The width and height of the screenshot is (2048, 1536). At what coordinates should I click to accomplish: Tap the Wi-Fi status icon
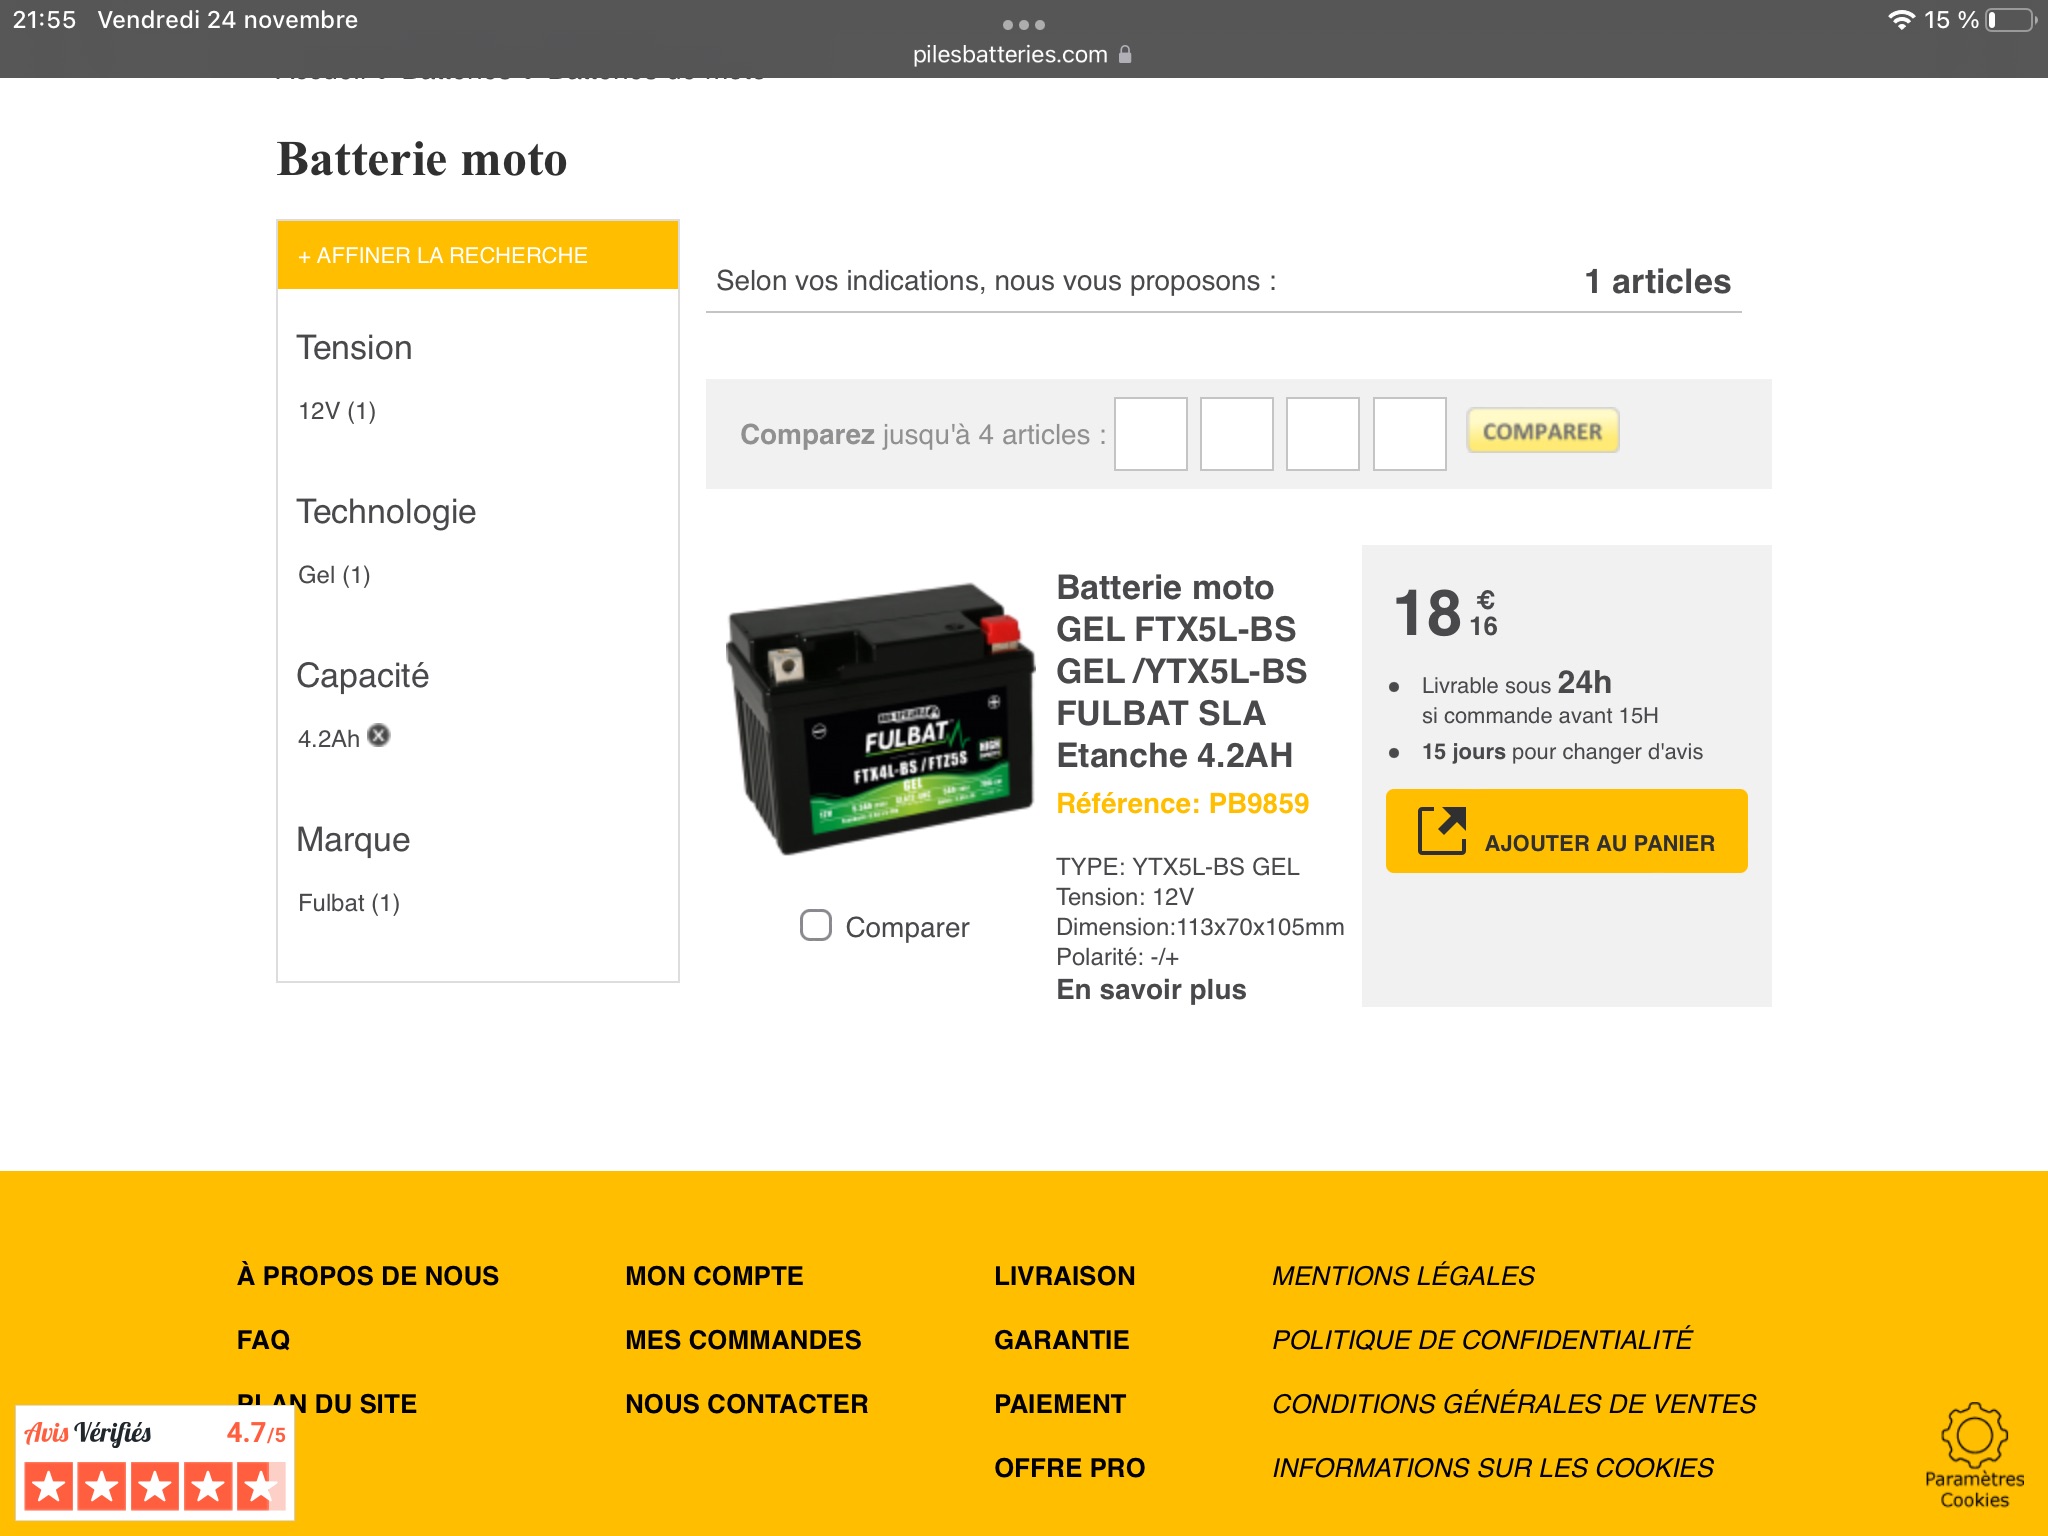pos(1900,20)
